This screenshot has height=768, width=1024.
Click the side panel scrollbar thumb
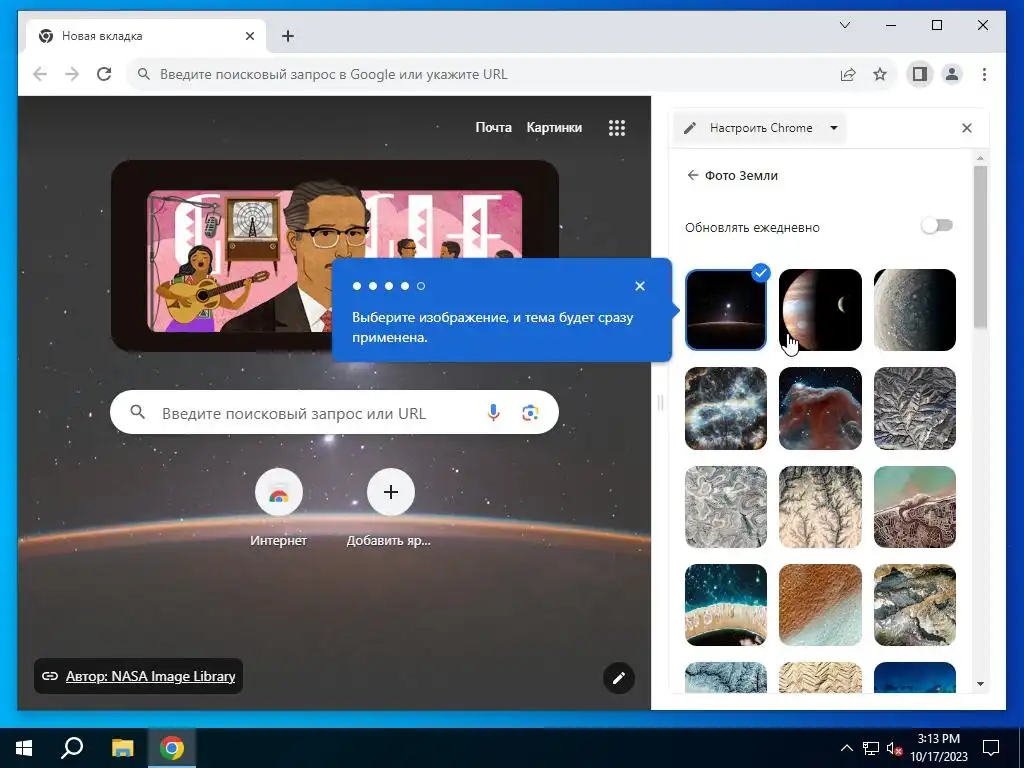980,247
